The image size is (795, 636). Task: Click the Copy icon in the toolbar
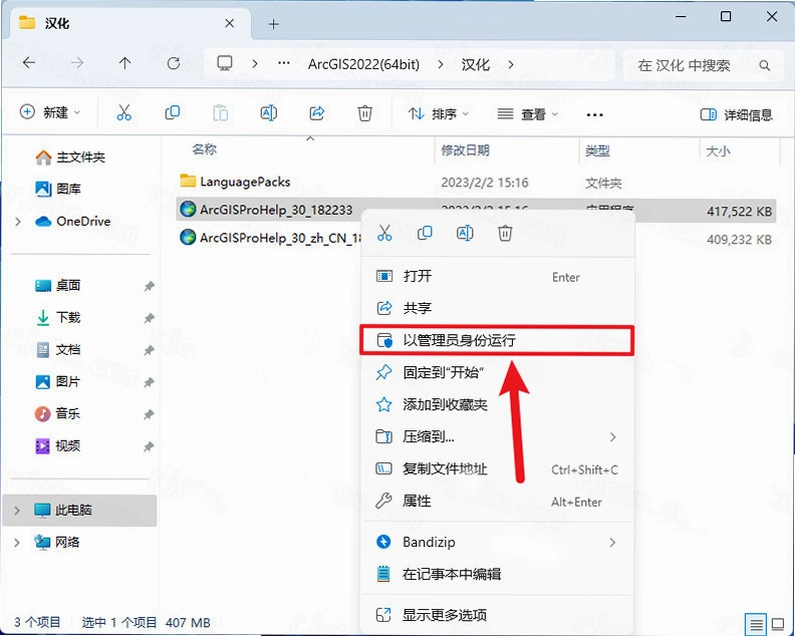[172, 113]
